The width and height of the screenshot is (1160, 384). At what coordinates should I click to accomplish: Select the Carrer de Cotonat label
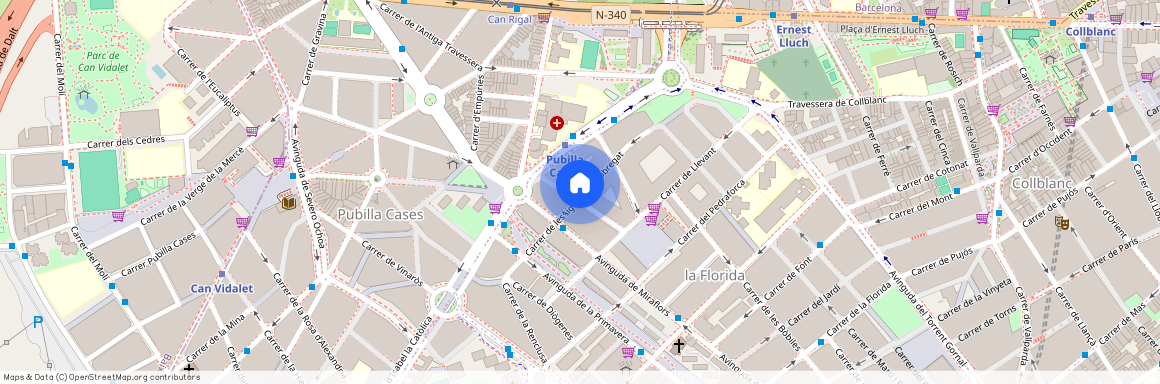pos(932,176)
